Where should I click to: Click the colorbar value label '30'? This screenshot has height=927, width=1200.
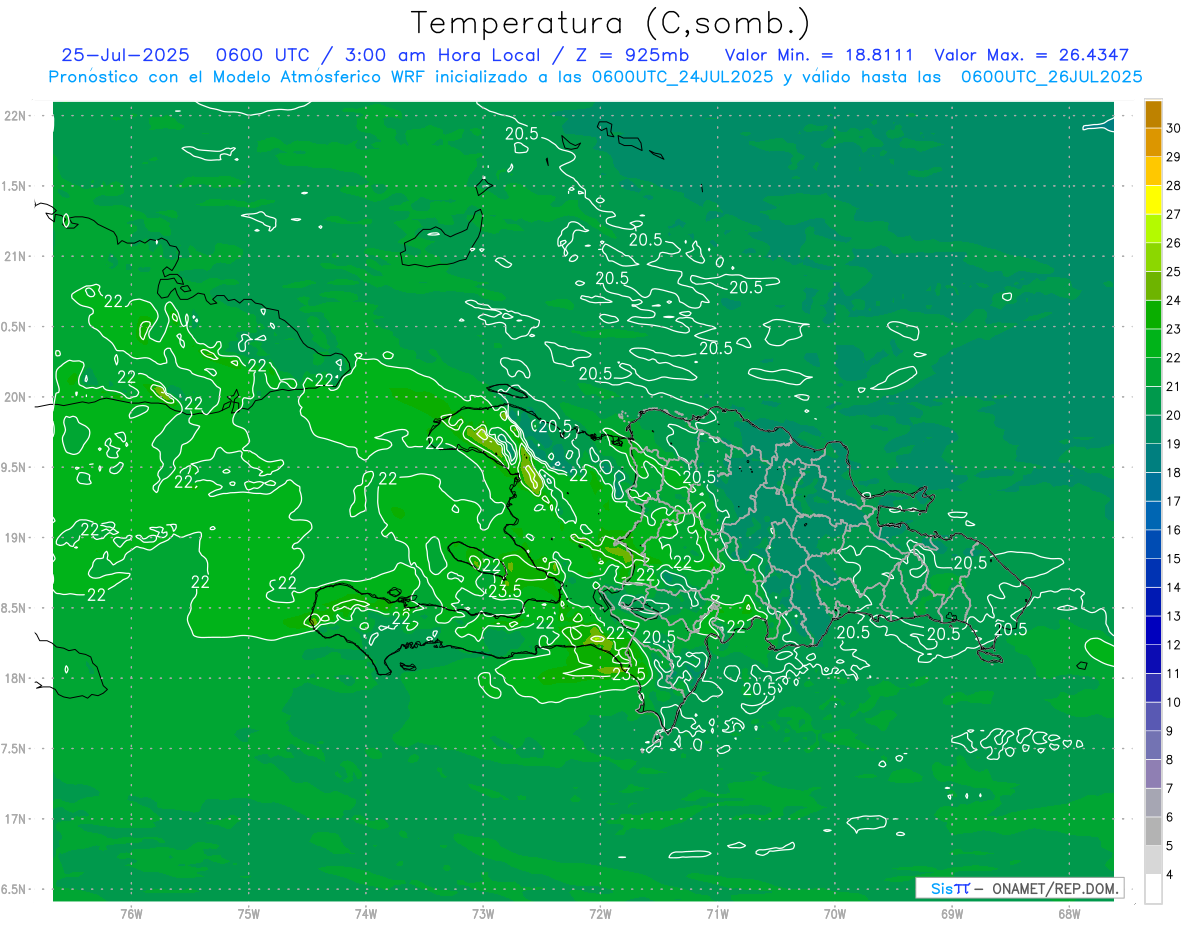tap(1173, 128)
